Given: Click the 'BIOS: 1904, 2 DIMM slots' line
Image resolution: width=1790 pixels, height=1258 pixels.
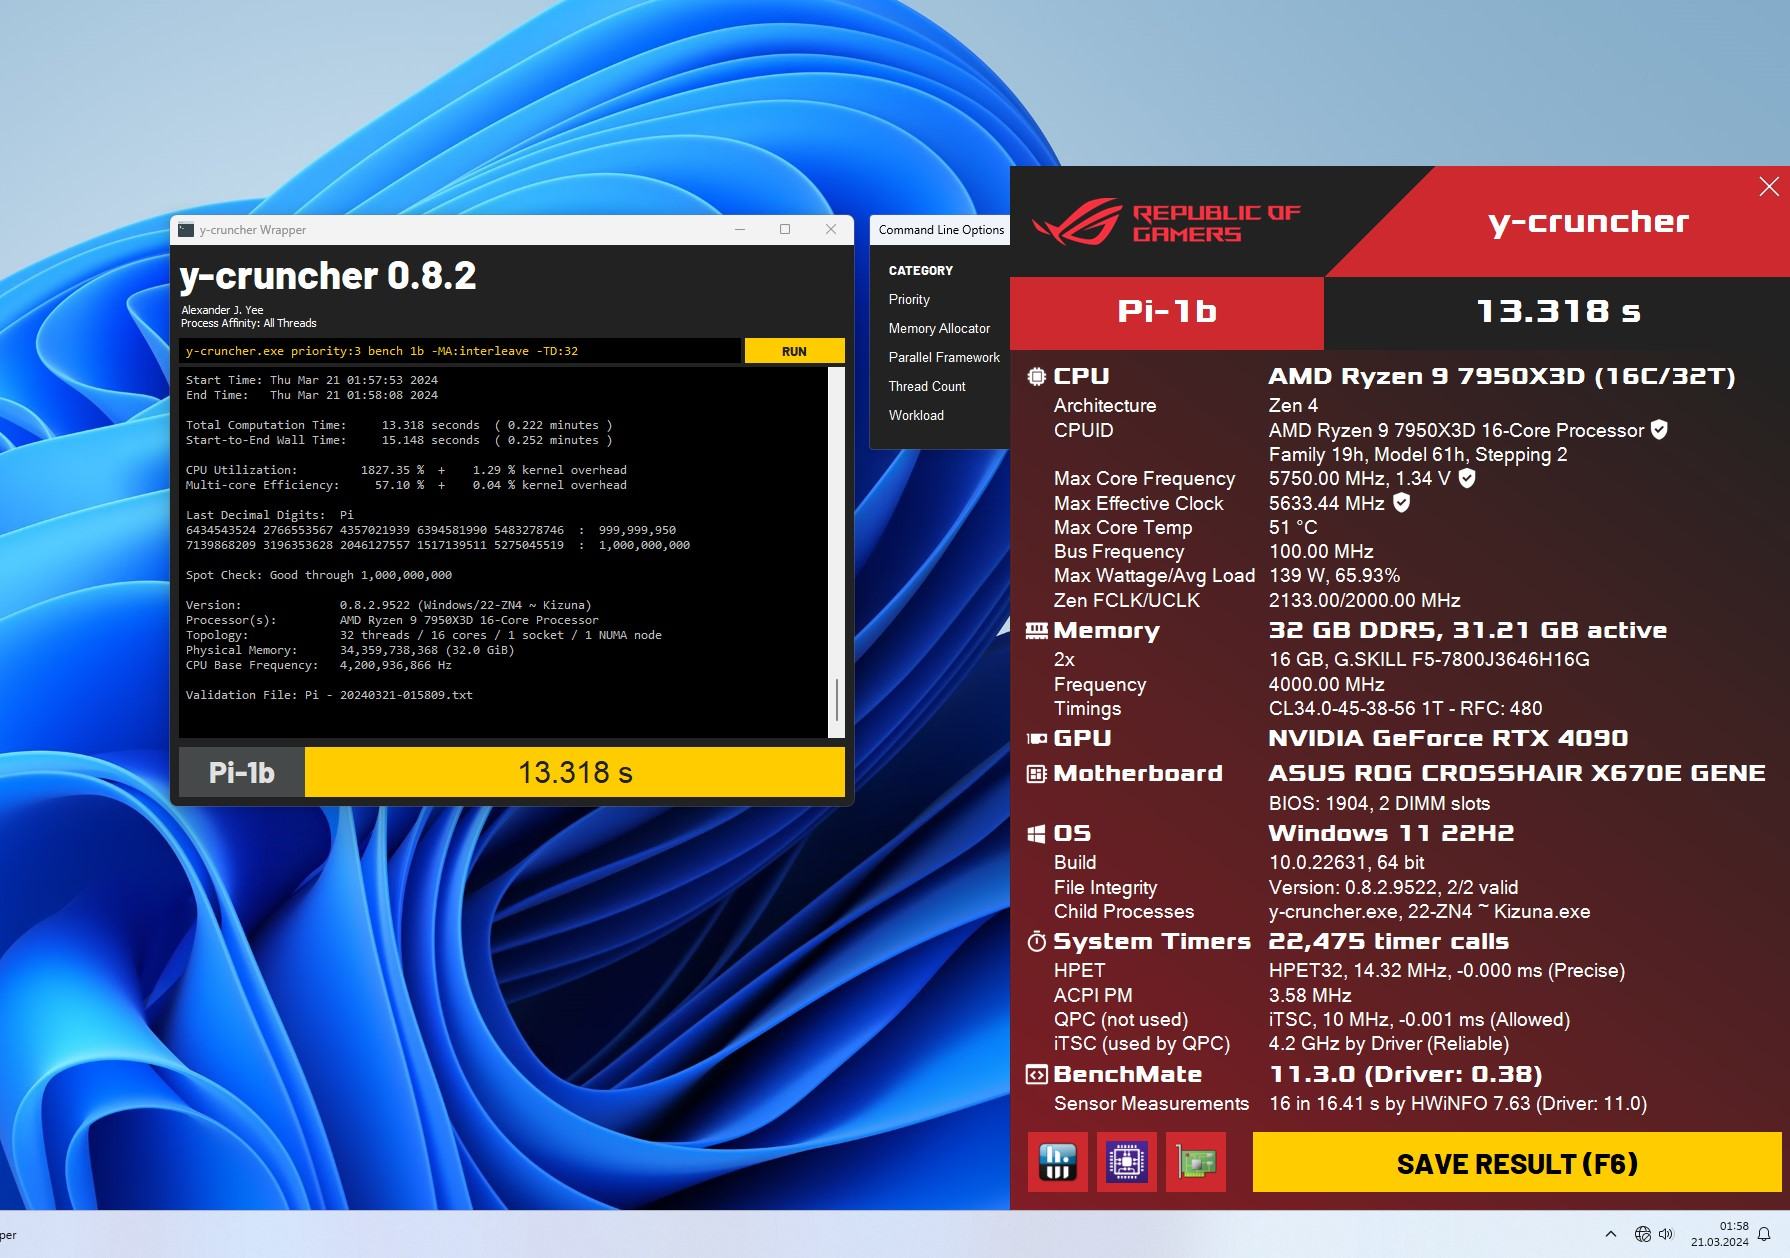Looking at the screenshot, I should [1379, 804].
